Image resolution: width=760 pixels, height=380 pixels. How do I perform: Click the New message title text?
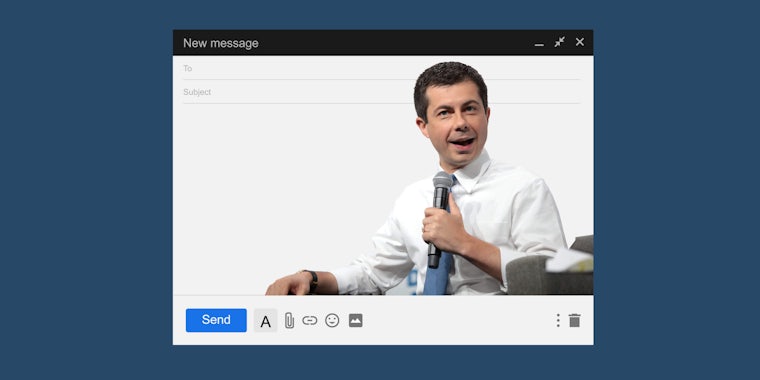pos(221,43)
